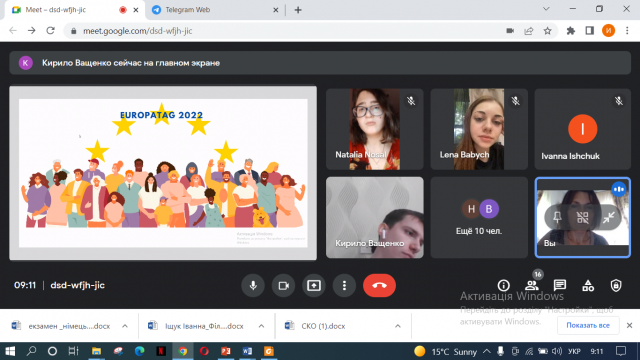The width and height of the screenshot is (640, 360).
Task: Click the EUROPATAG 2022 presentation slide
Action: point(163,173)
